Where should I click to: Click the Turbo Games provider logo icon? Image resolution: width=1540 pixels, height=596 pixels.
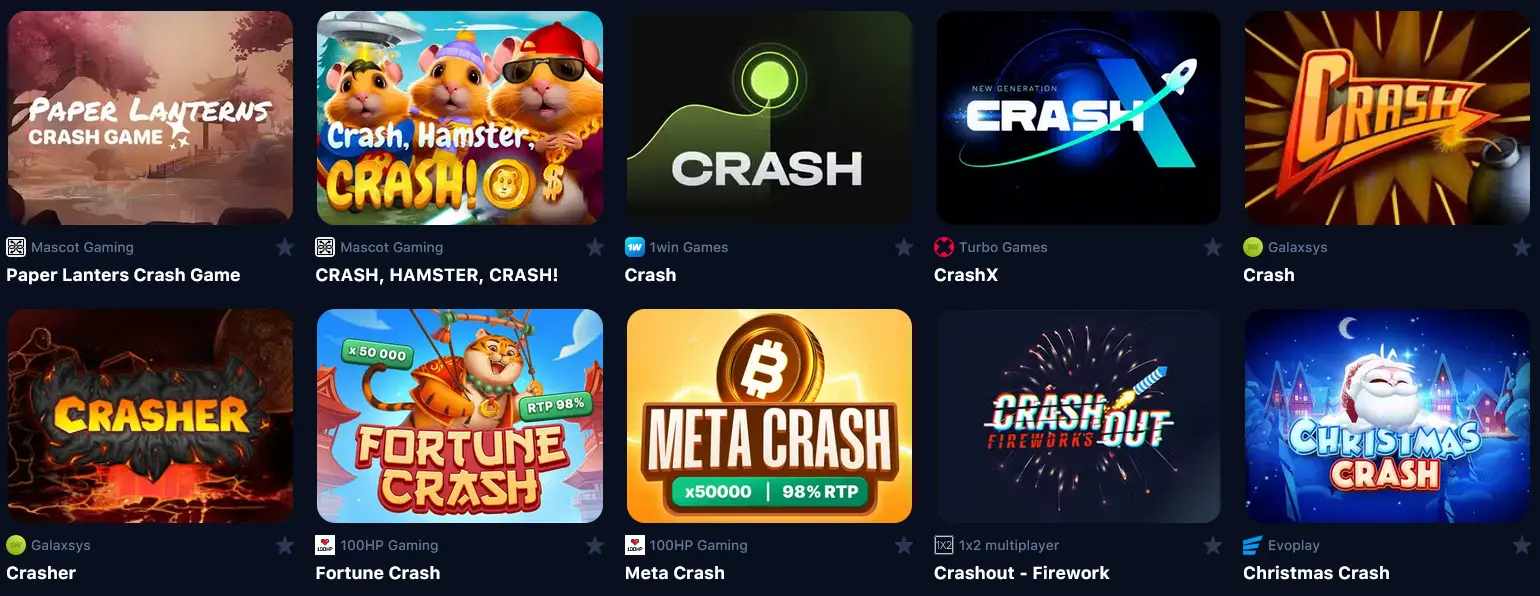click(x=943, y=247)
